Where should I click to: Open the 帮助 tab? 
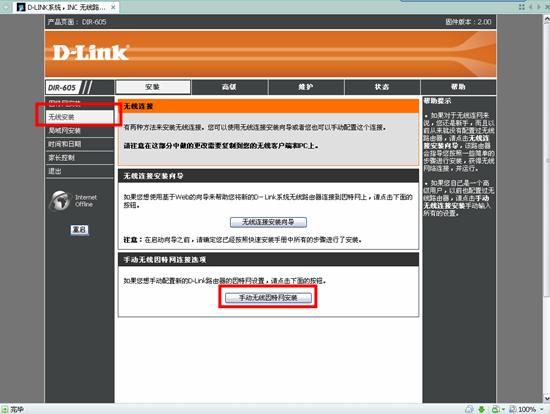(458, 87)
